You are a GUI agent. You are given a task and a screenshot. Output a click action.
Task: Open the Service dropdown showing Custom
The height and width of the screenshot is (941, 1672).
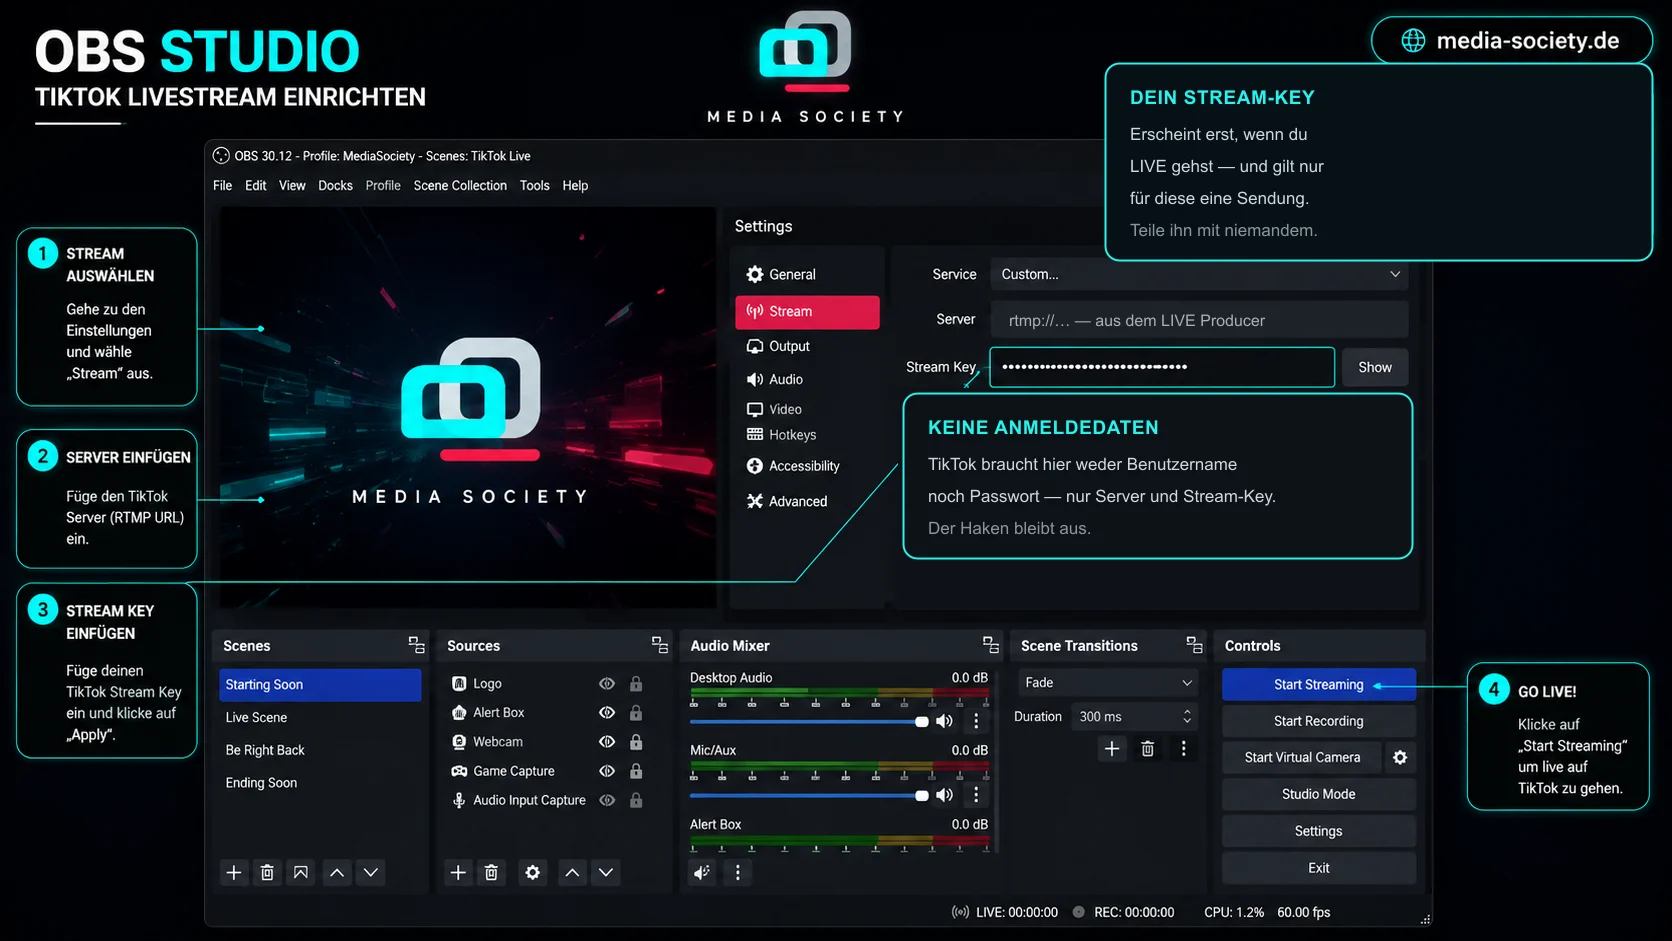tap(1199, 274)
